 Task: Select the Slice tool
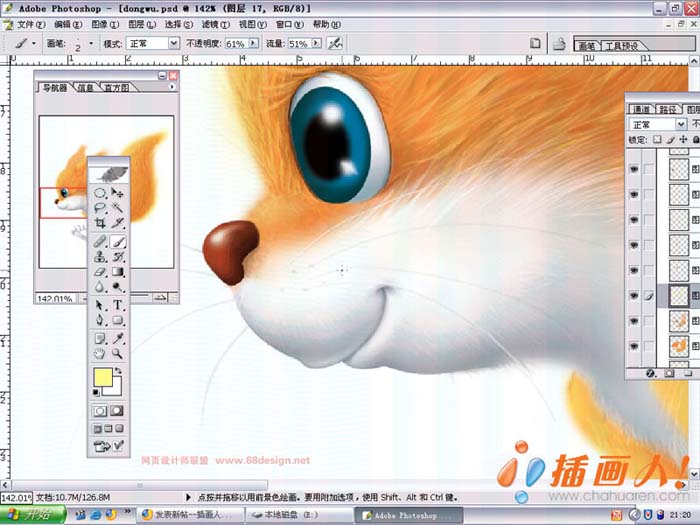tap(117, 222)
